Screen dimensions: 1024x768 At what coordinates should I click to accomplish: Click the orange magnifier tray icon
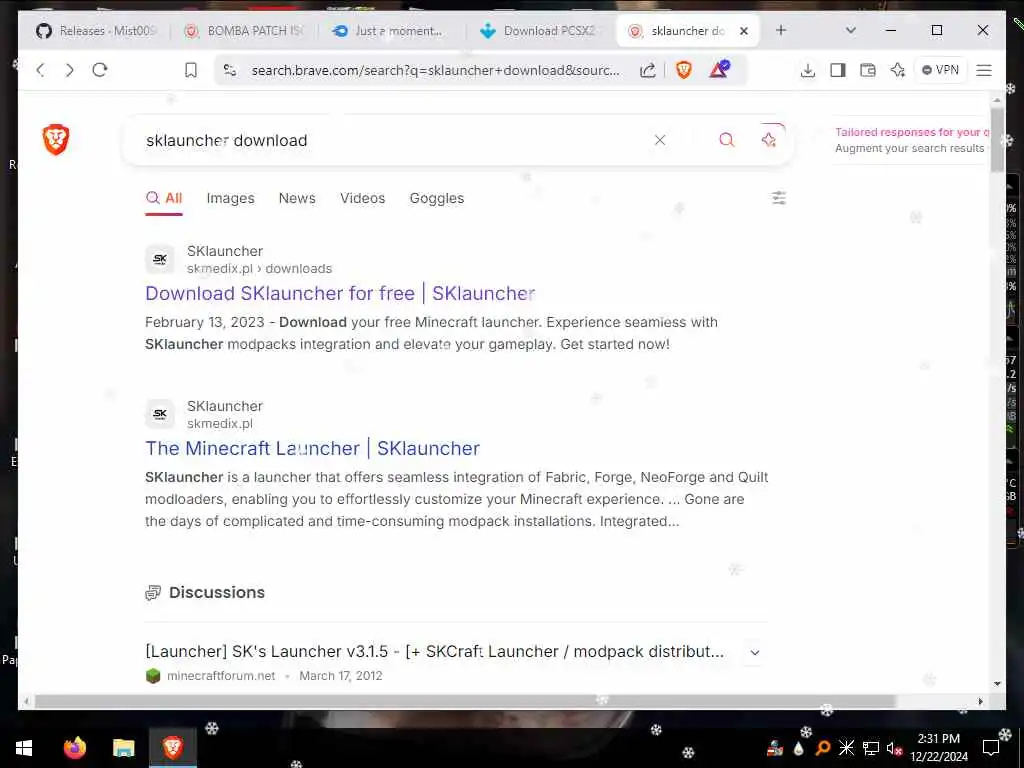pos(823,748)
